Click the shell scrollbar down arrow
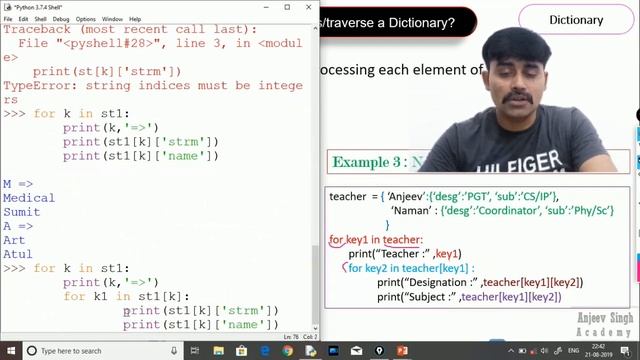Screen dimensions: 640x360 pyautogui.click(x=315, y=328)
